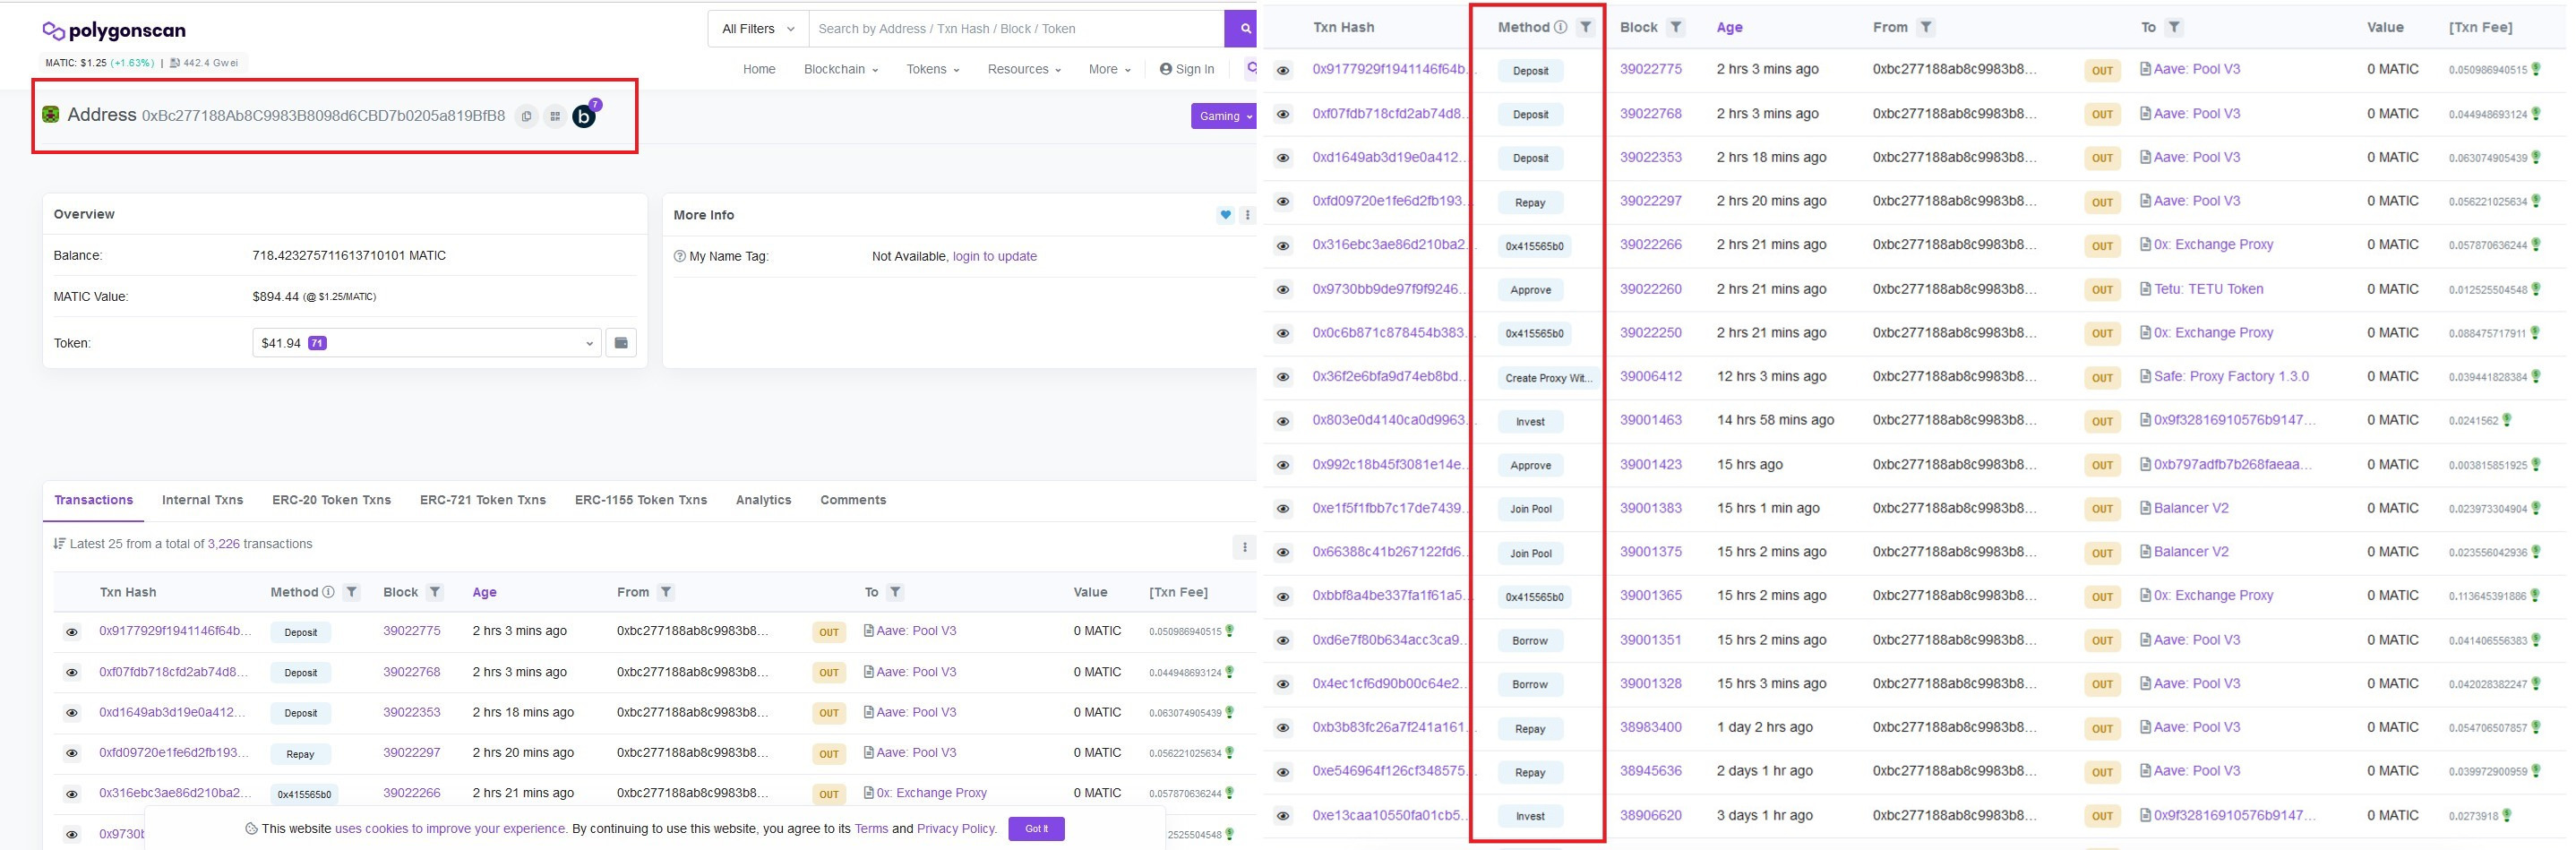Open the Comments tab

(x=853, y=500)
